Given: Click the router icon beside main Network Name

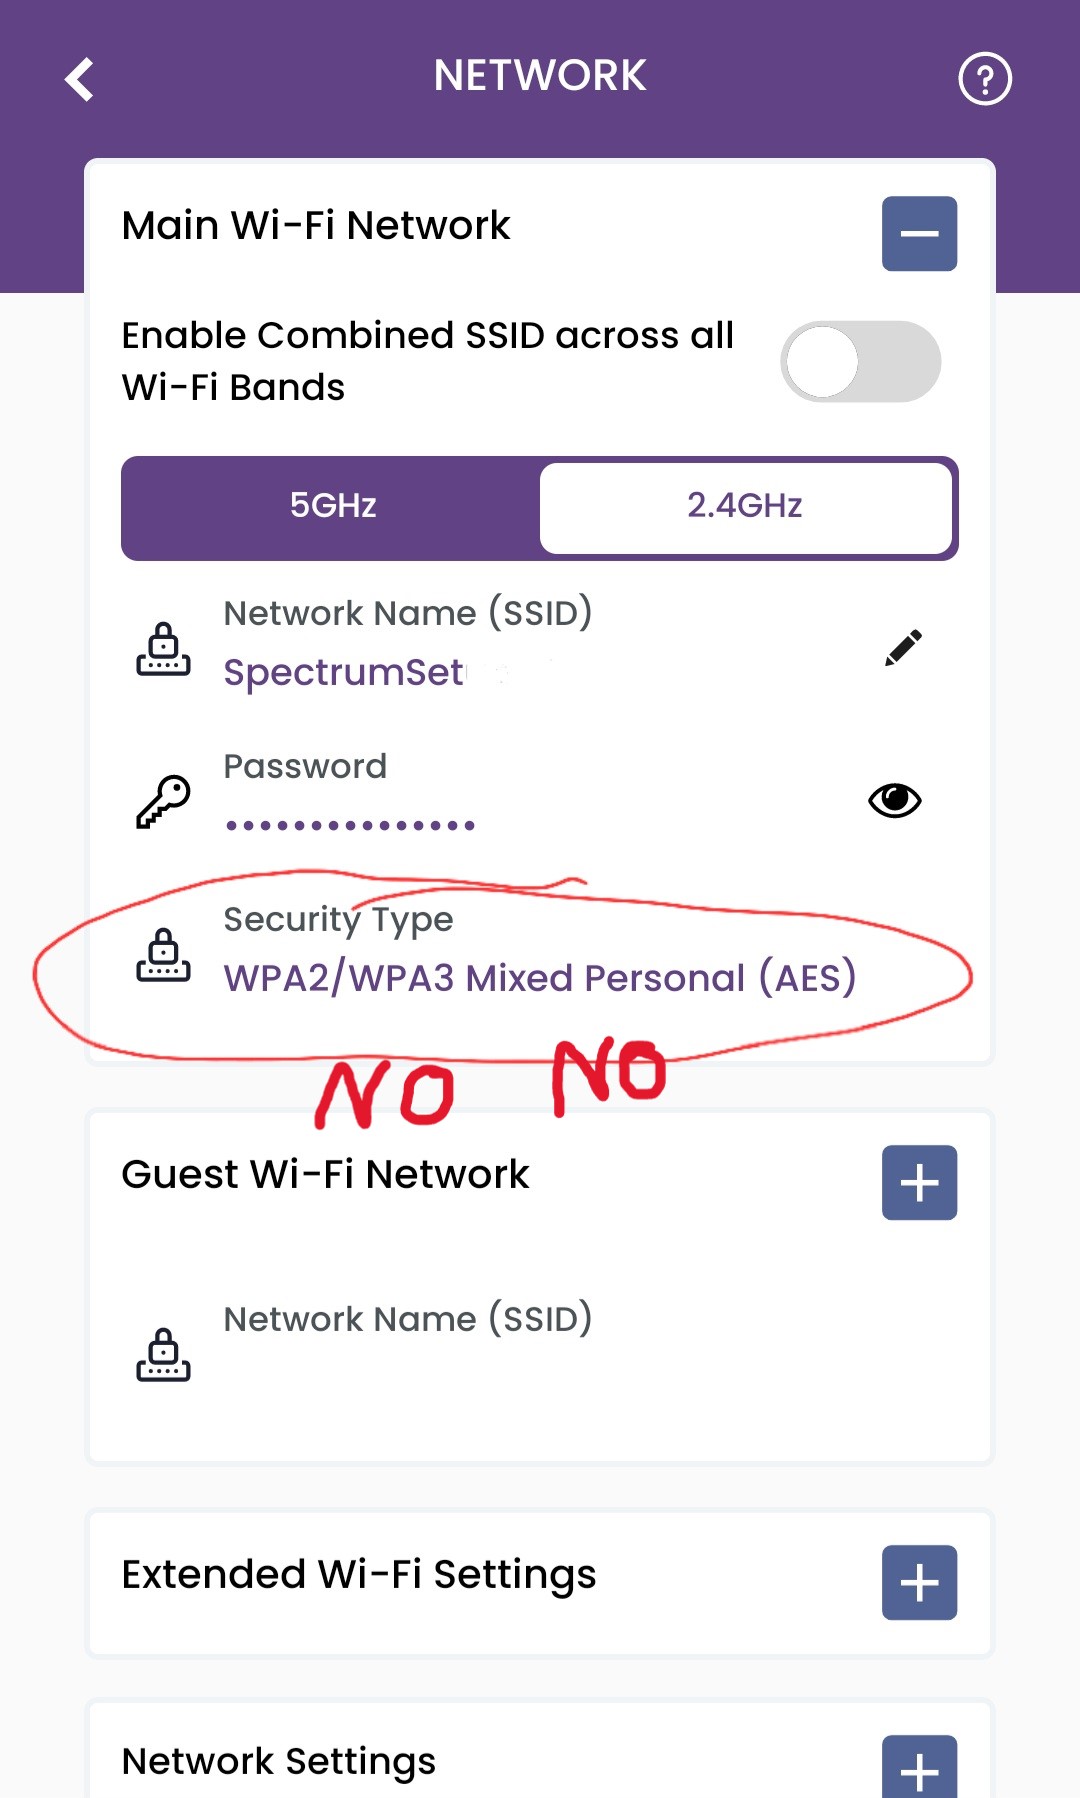Looking at the screenshot, I should [163, 649].
